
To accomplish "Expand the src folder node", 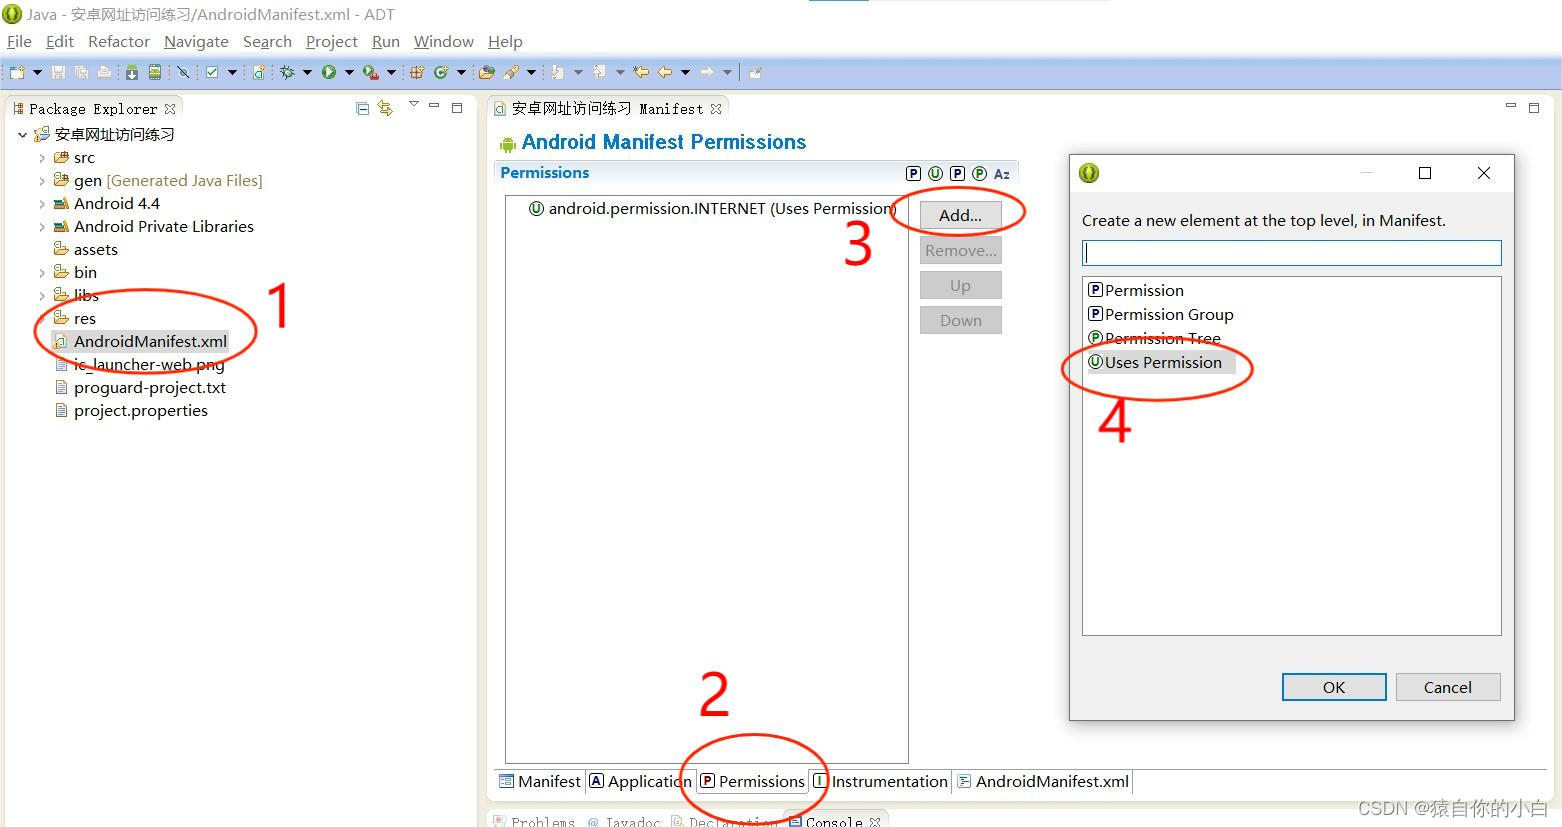I will click(41, 158).
